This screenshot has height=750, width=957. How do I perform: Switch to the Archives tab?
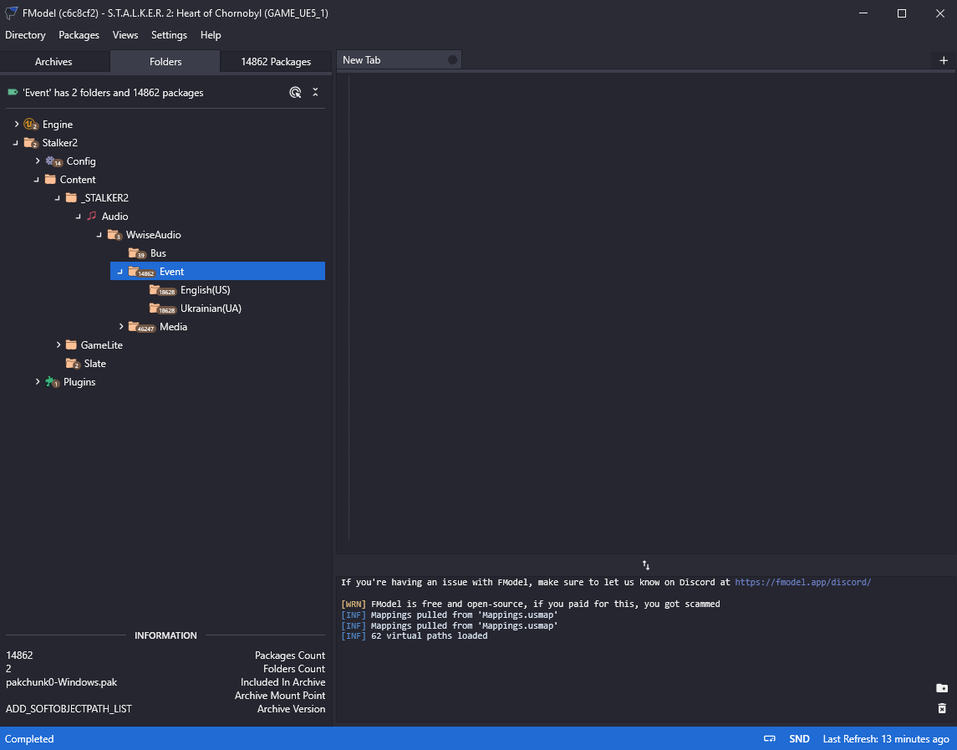(x=54, y=62)
